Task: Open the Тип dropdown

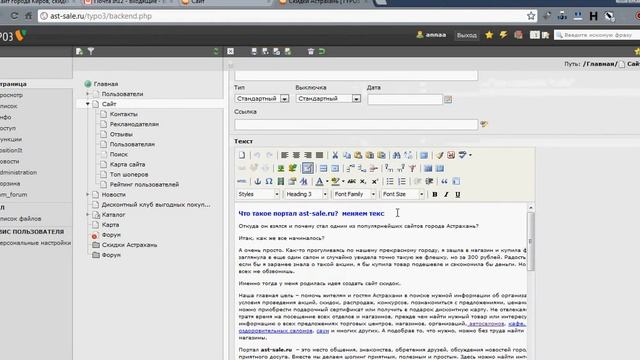Action: tap(262, 99)
